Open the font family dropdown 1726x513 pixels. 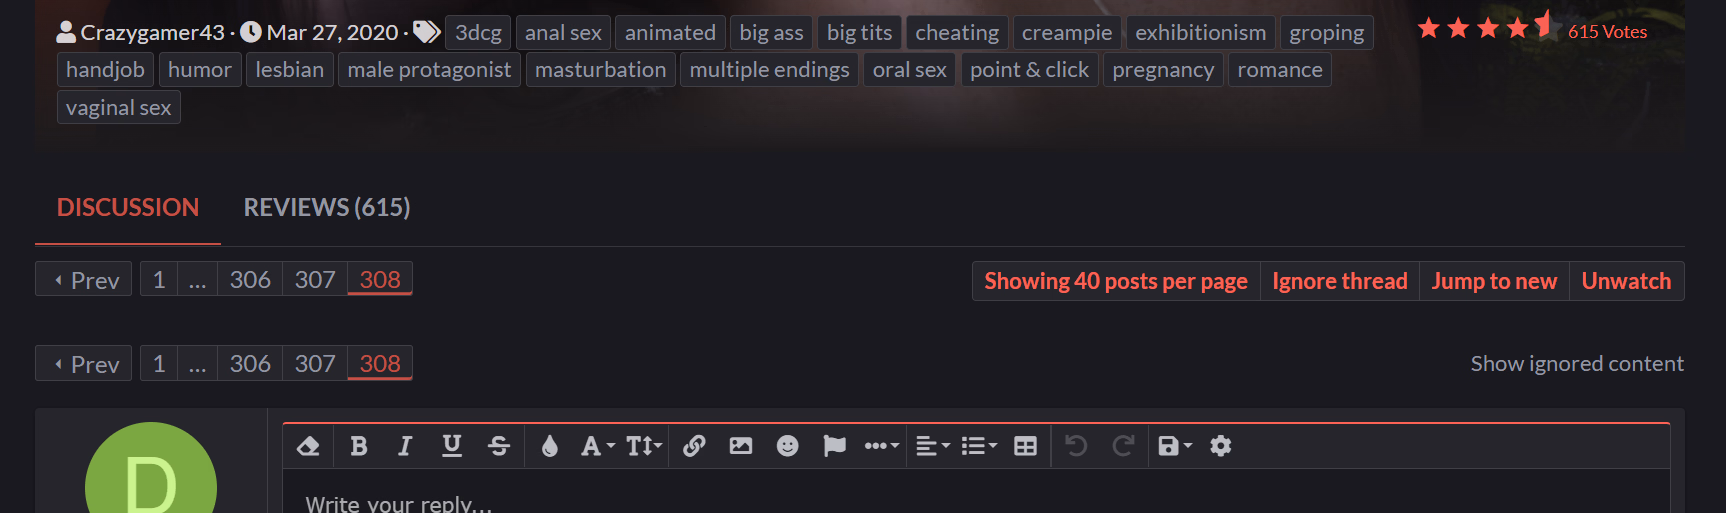(x=597, y=446)
